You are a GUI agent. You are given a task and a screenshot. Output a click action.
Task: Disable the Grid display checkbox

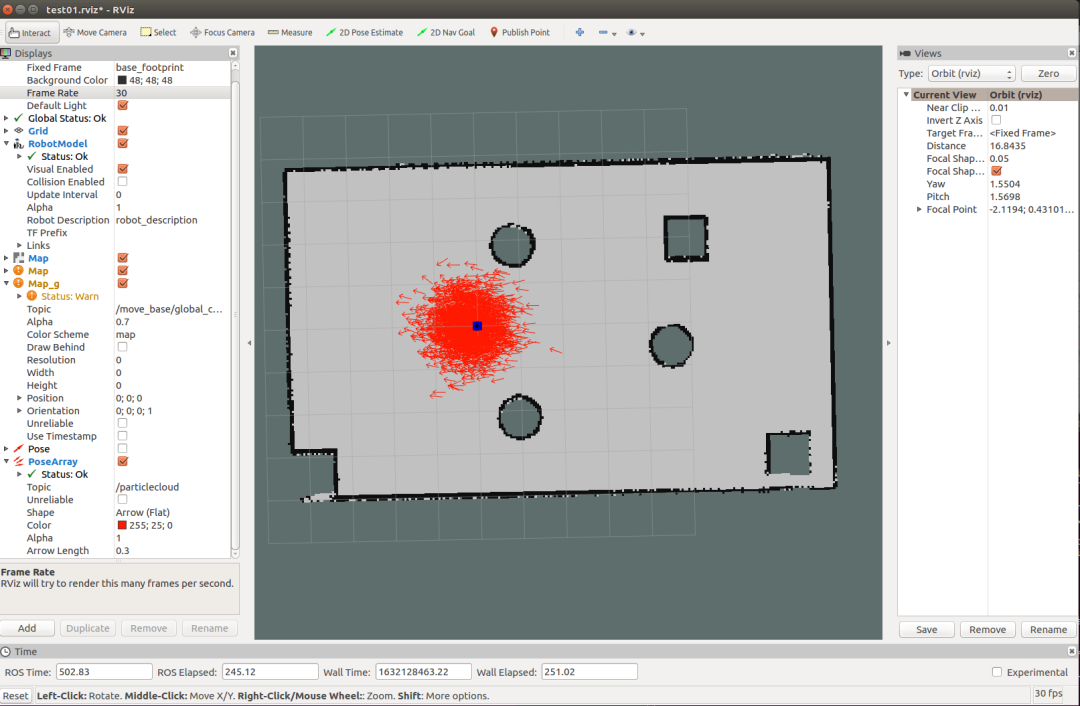[123, 131]
